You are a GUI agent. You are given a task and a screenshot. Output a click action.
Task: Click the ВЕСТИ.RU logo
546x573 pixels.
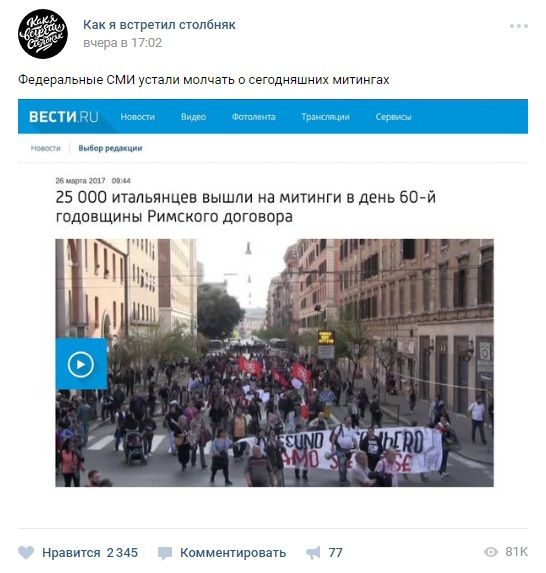pyautogui.click(x=64, y=117)
